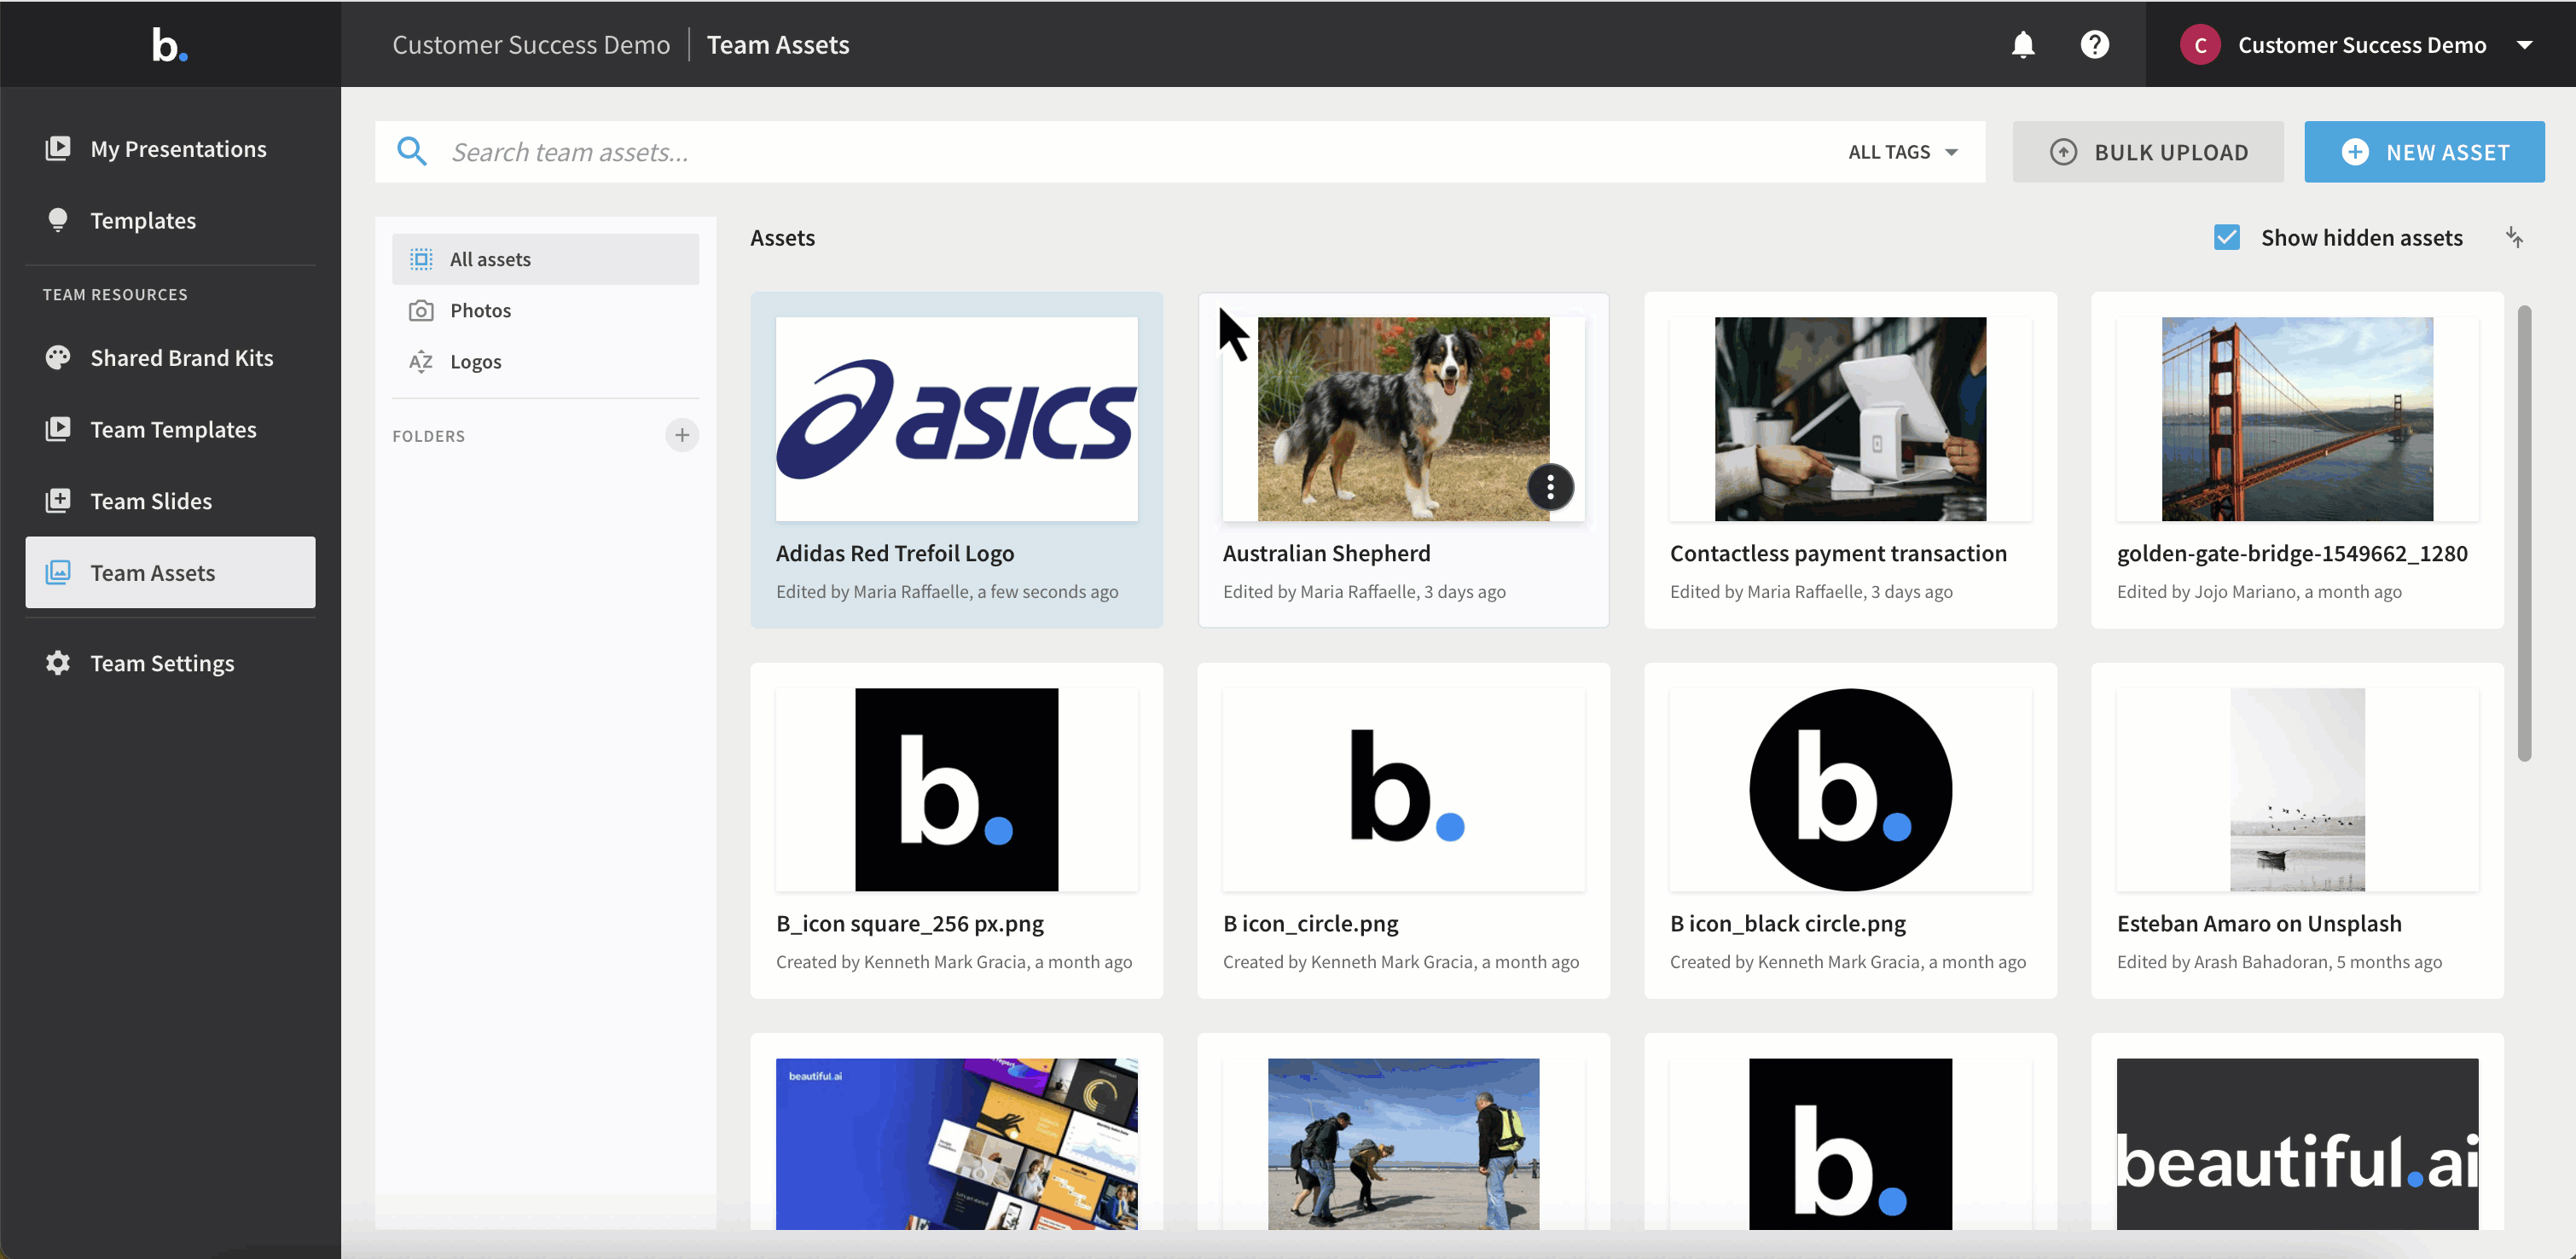Click the sort icon beside Show hidden assets

pyautogui.click(x=2514, y=237)
